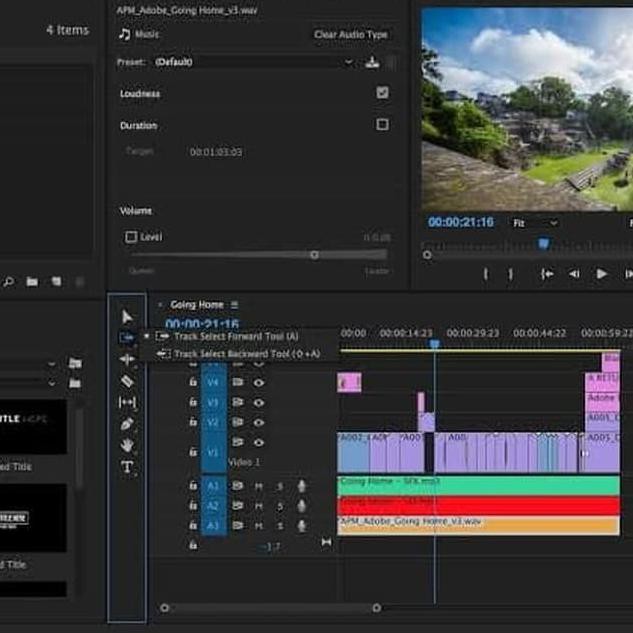Click the Clear Audio Type button

350,34
